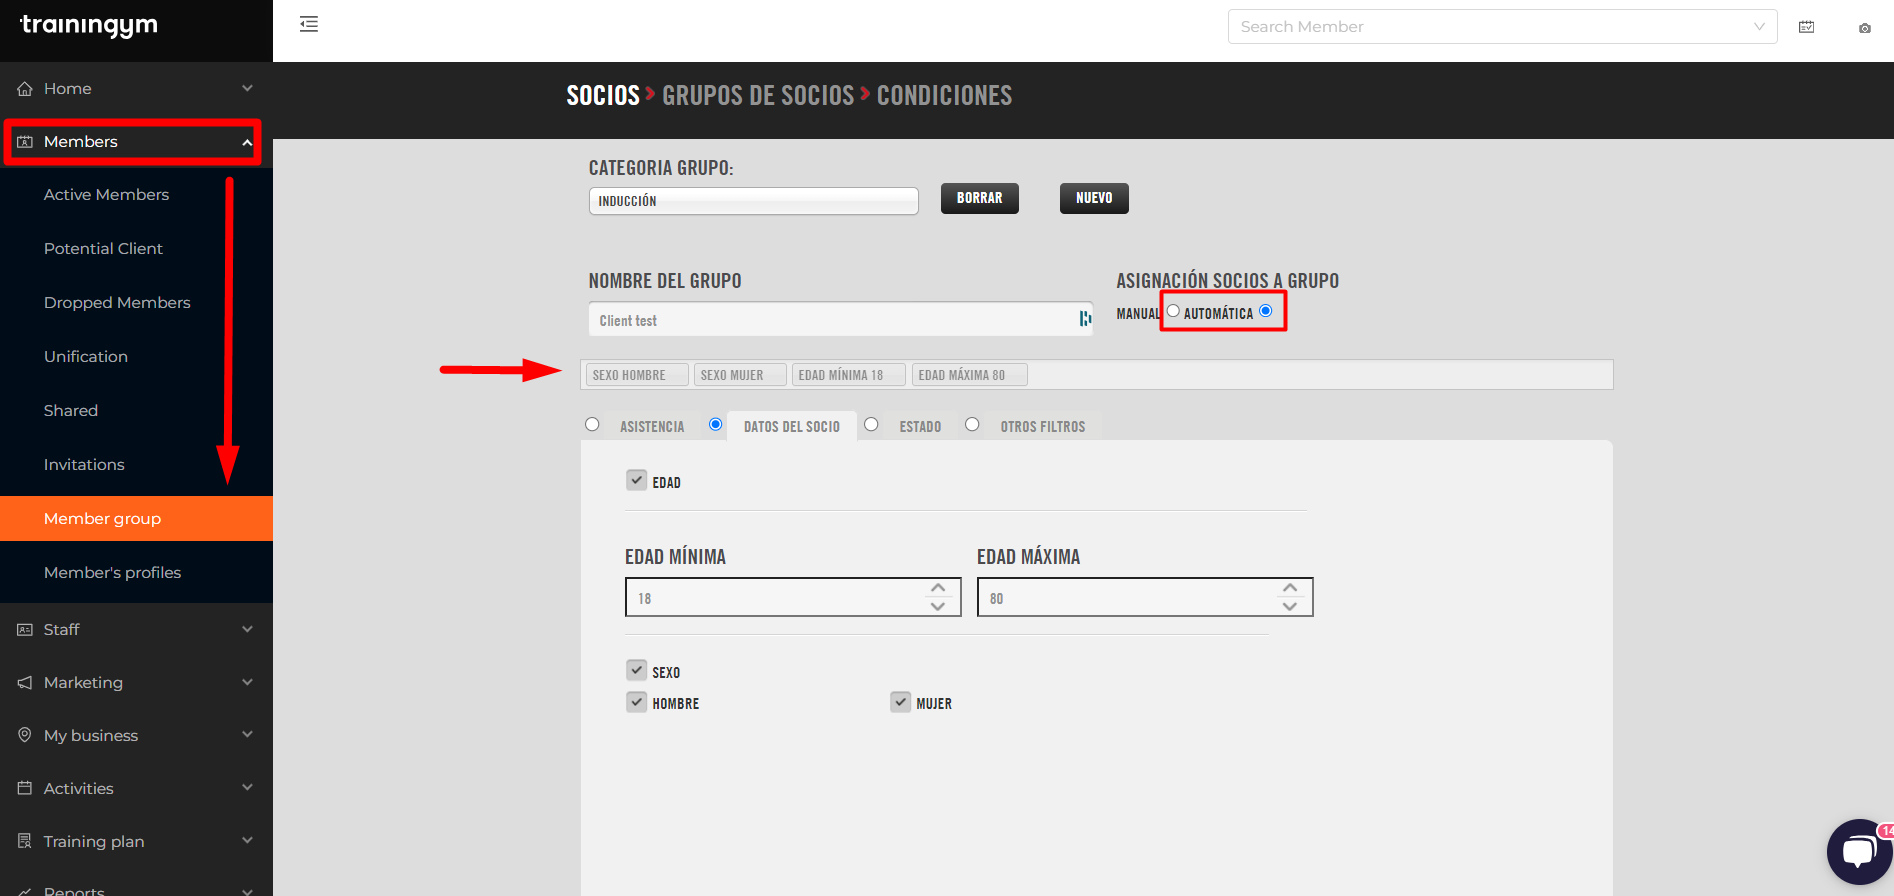The image size is (1894, 896).
Task: Open Member's profiles in sidebar
Action: tap(112, 573)
